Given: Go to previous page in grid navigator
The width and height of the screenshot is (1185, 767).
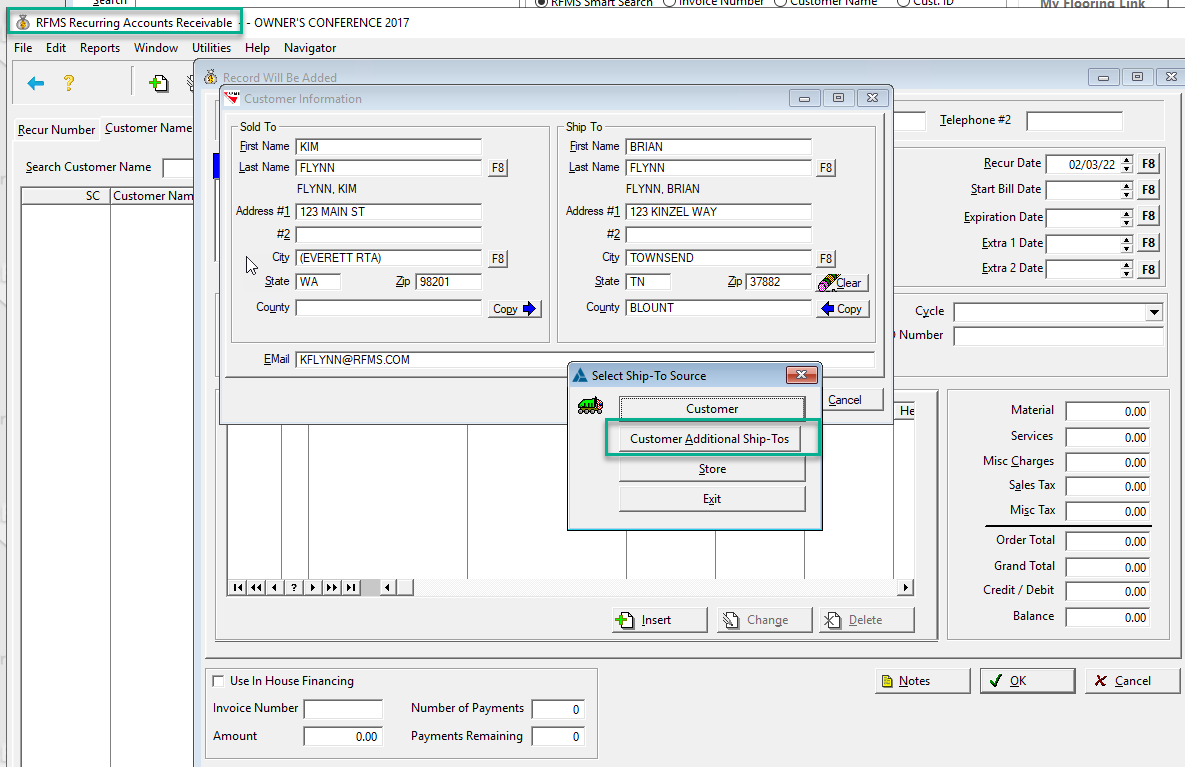Looking at the screenshot, I should click(x=257, y=587).
